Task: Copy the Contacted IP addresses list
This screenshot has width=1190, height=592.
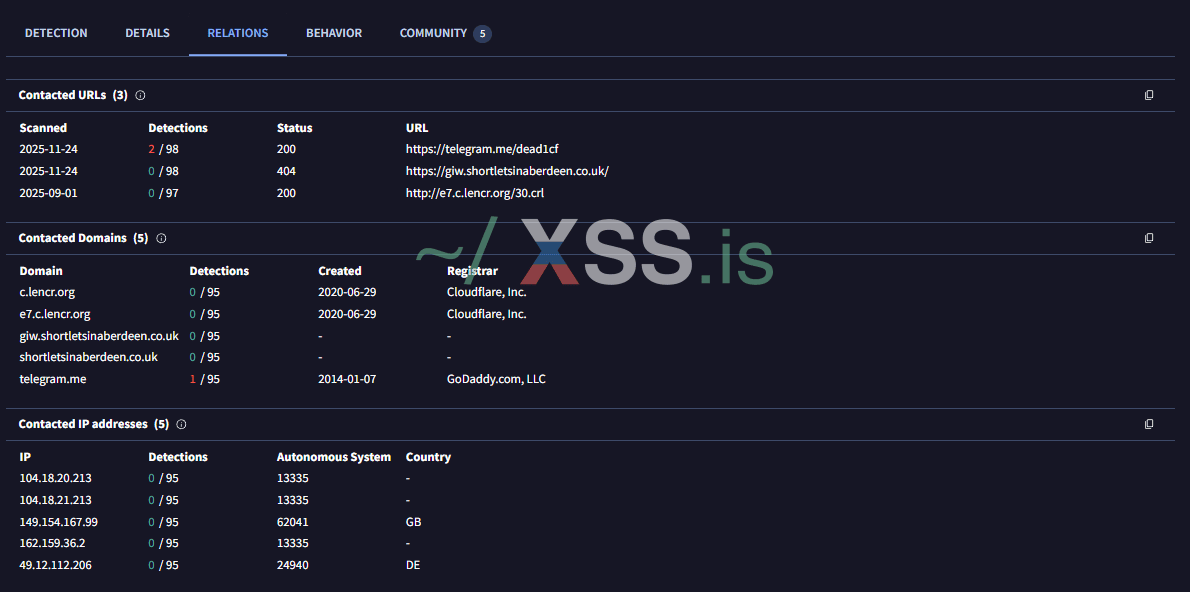Action: (1149, 424)
